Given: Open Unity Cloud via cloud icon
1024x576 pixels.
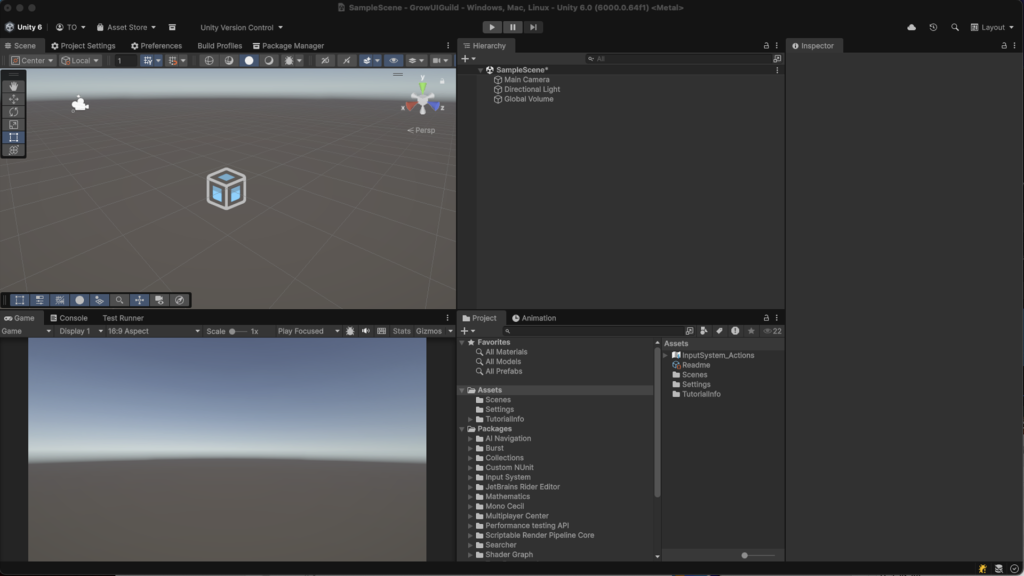Looking at the screenshot, I should tap(911, 27).
